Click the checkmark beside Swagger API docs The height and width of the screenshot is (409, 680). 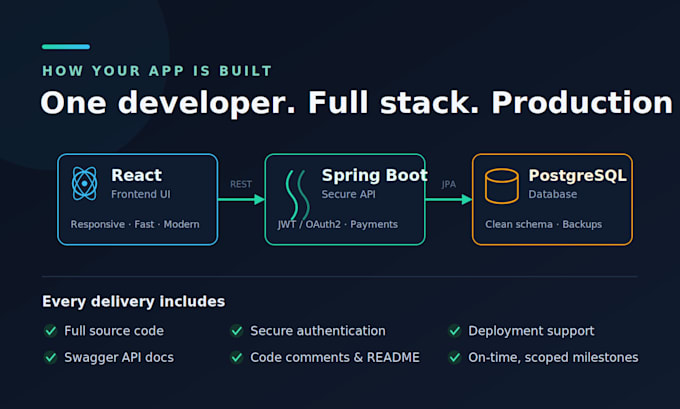tap(51, 357)
